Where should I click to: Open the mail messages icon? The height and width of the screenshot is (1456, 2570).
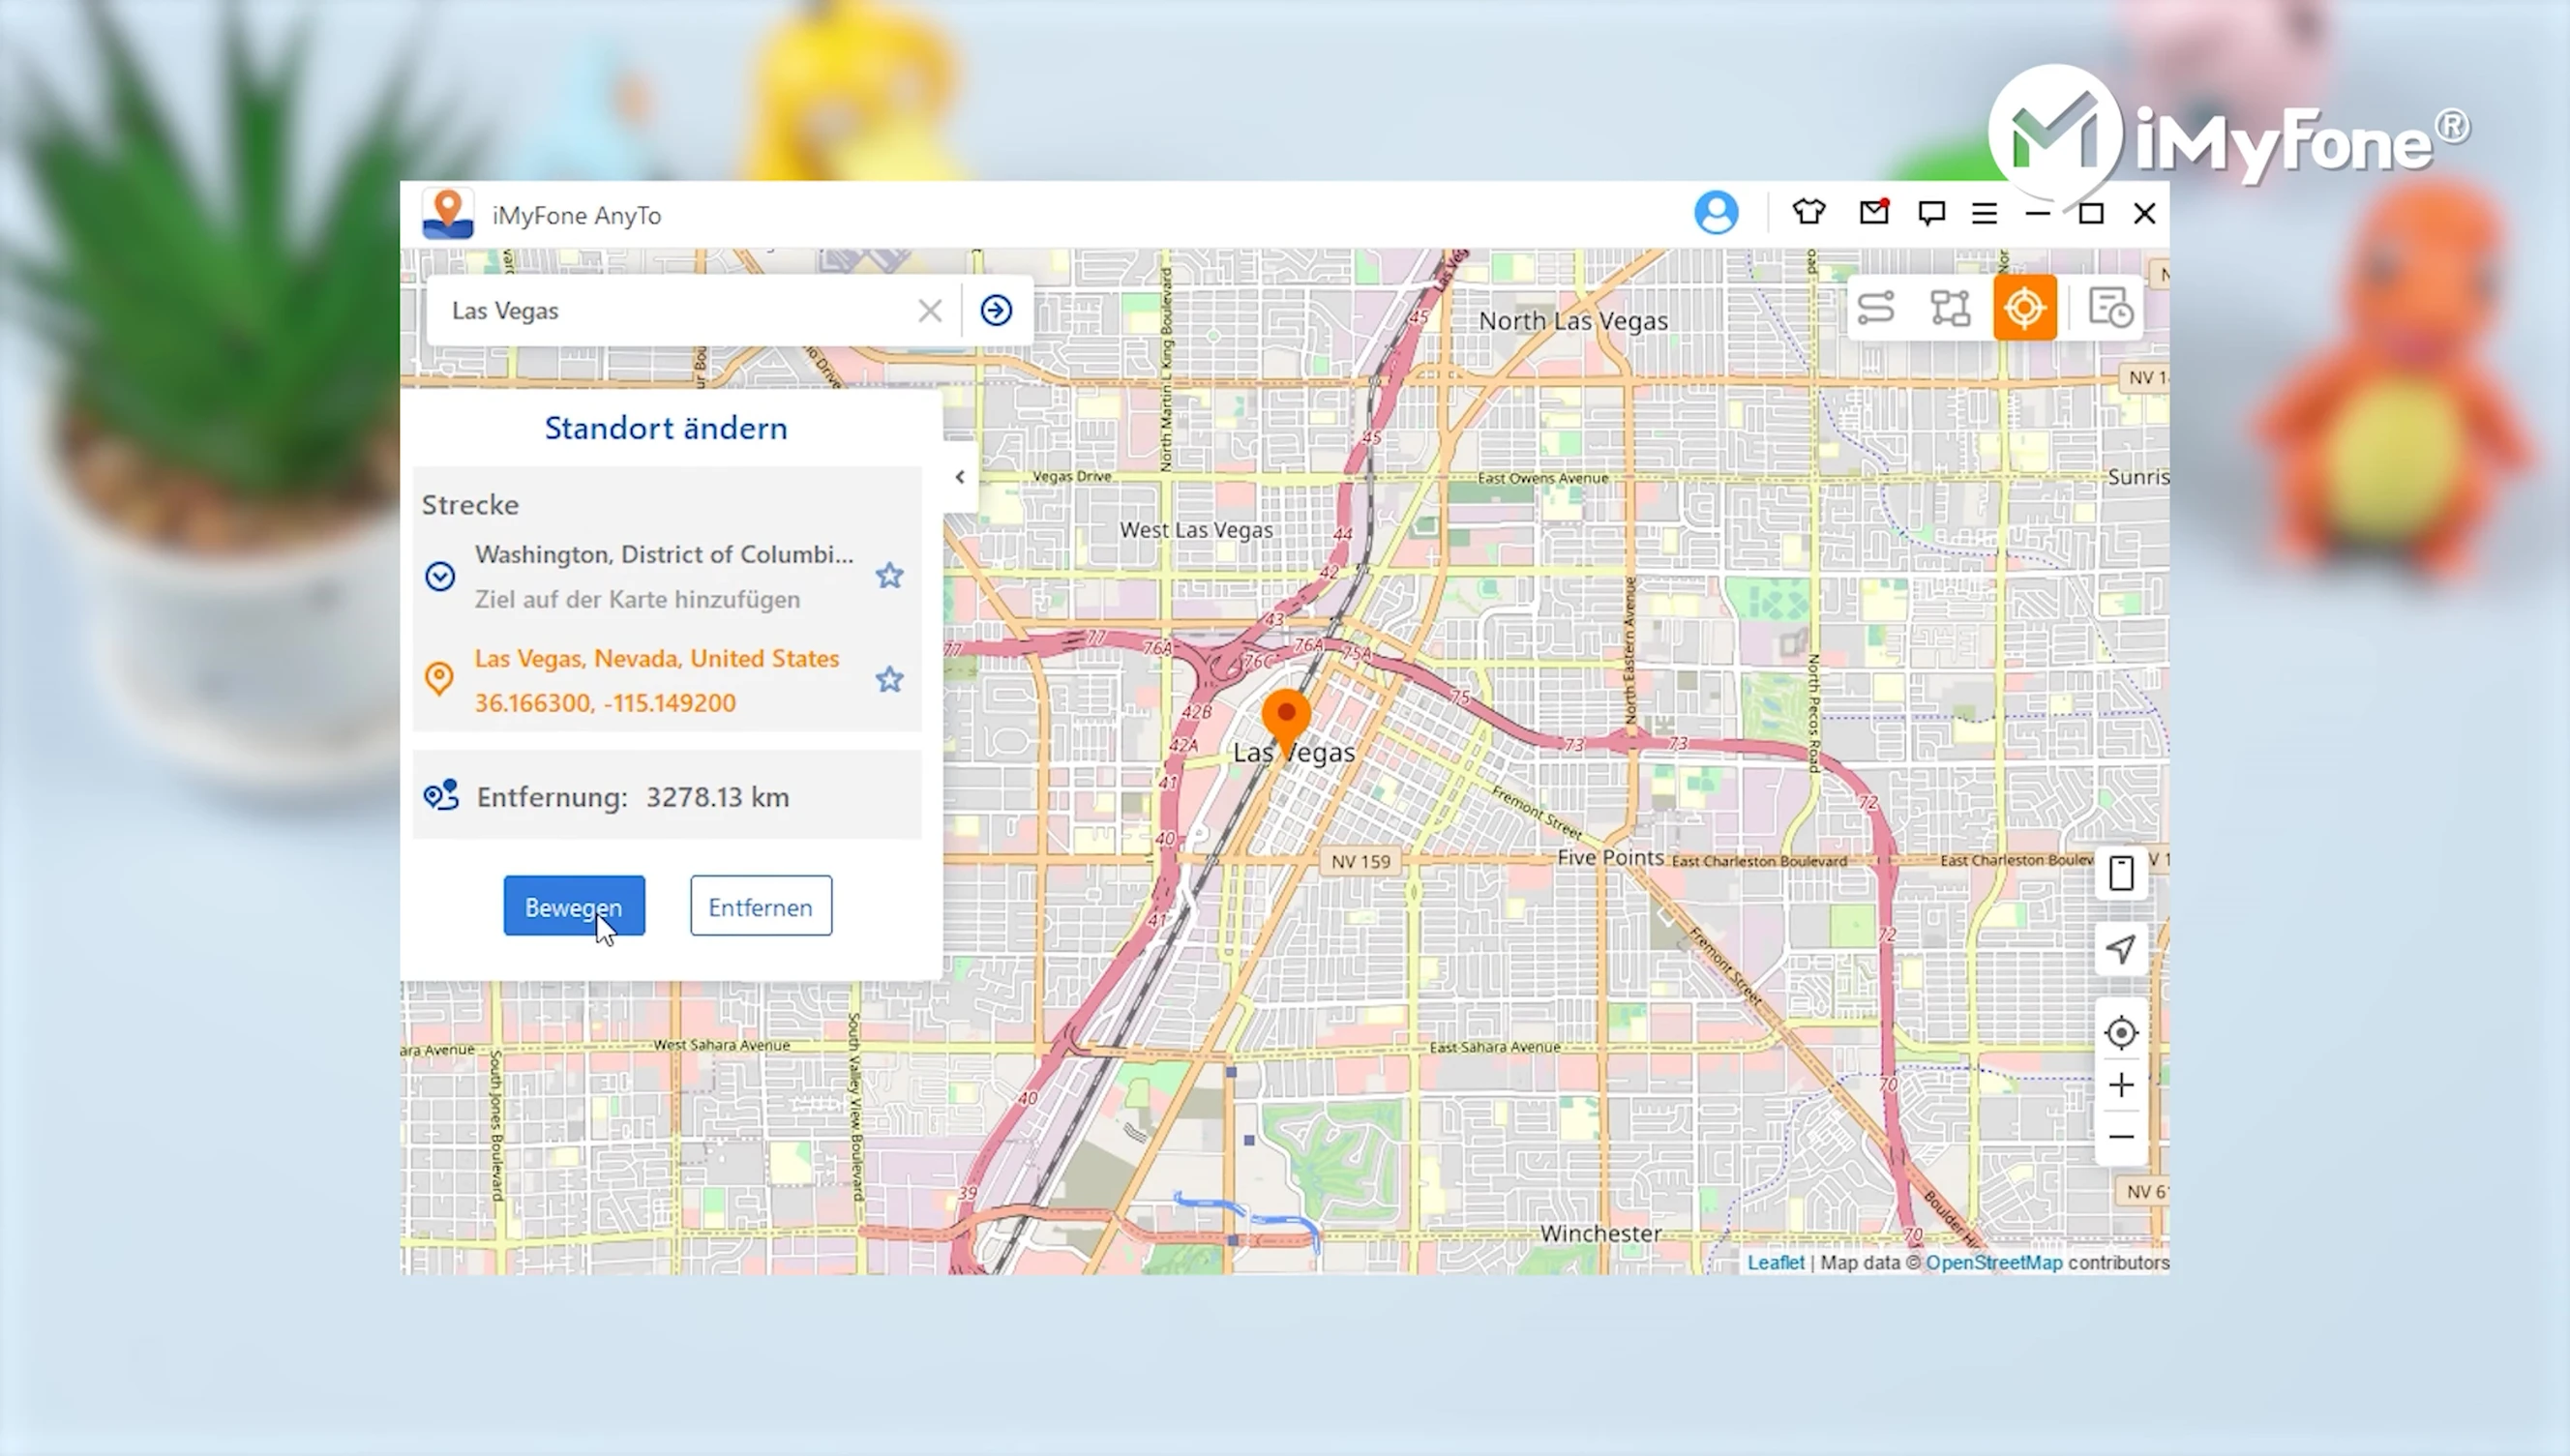coord(1874,212)
